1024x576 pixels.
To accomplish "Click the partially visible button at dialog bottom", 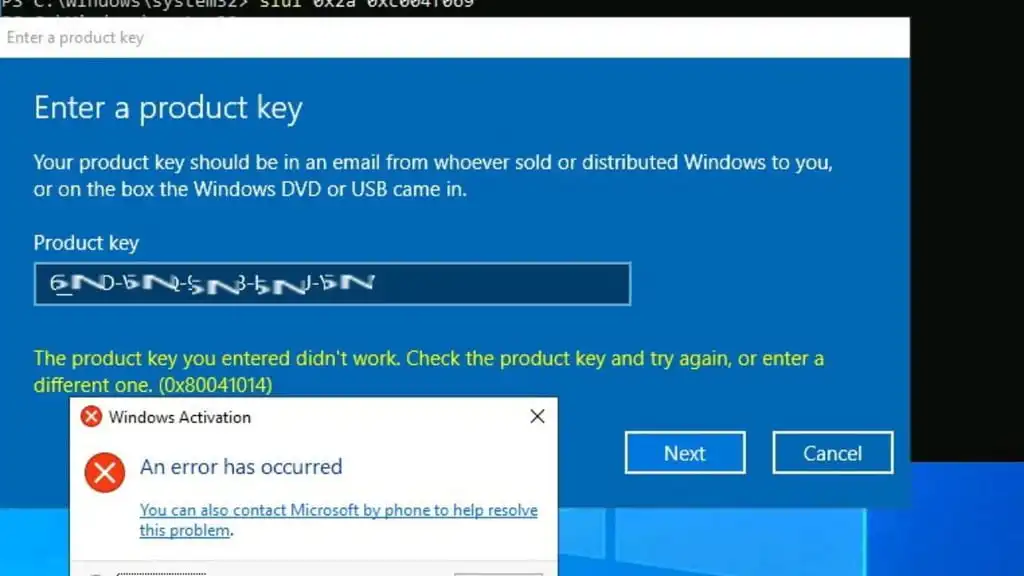I will [x=498, y=574].
